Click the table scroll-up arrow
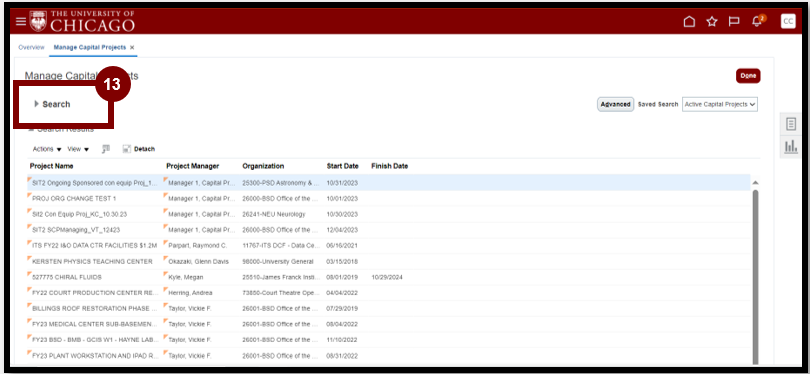This screenshot has width=810, height=374. click(755, 183)
